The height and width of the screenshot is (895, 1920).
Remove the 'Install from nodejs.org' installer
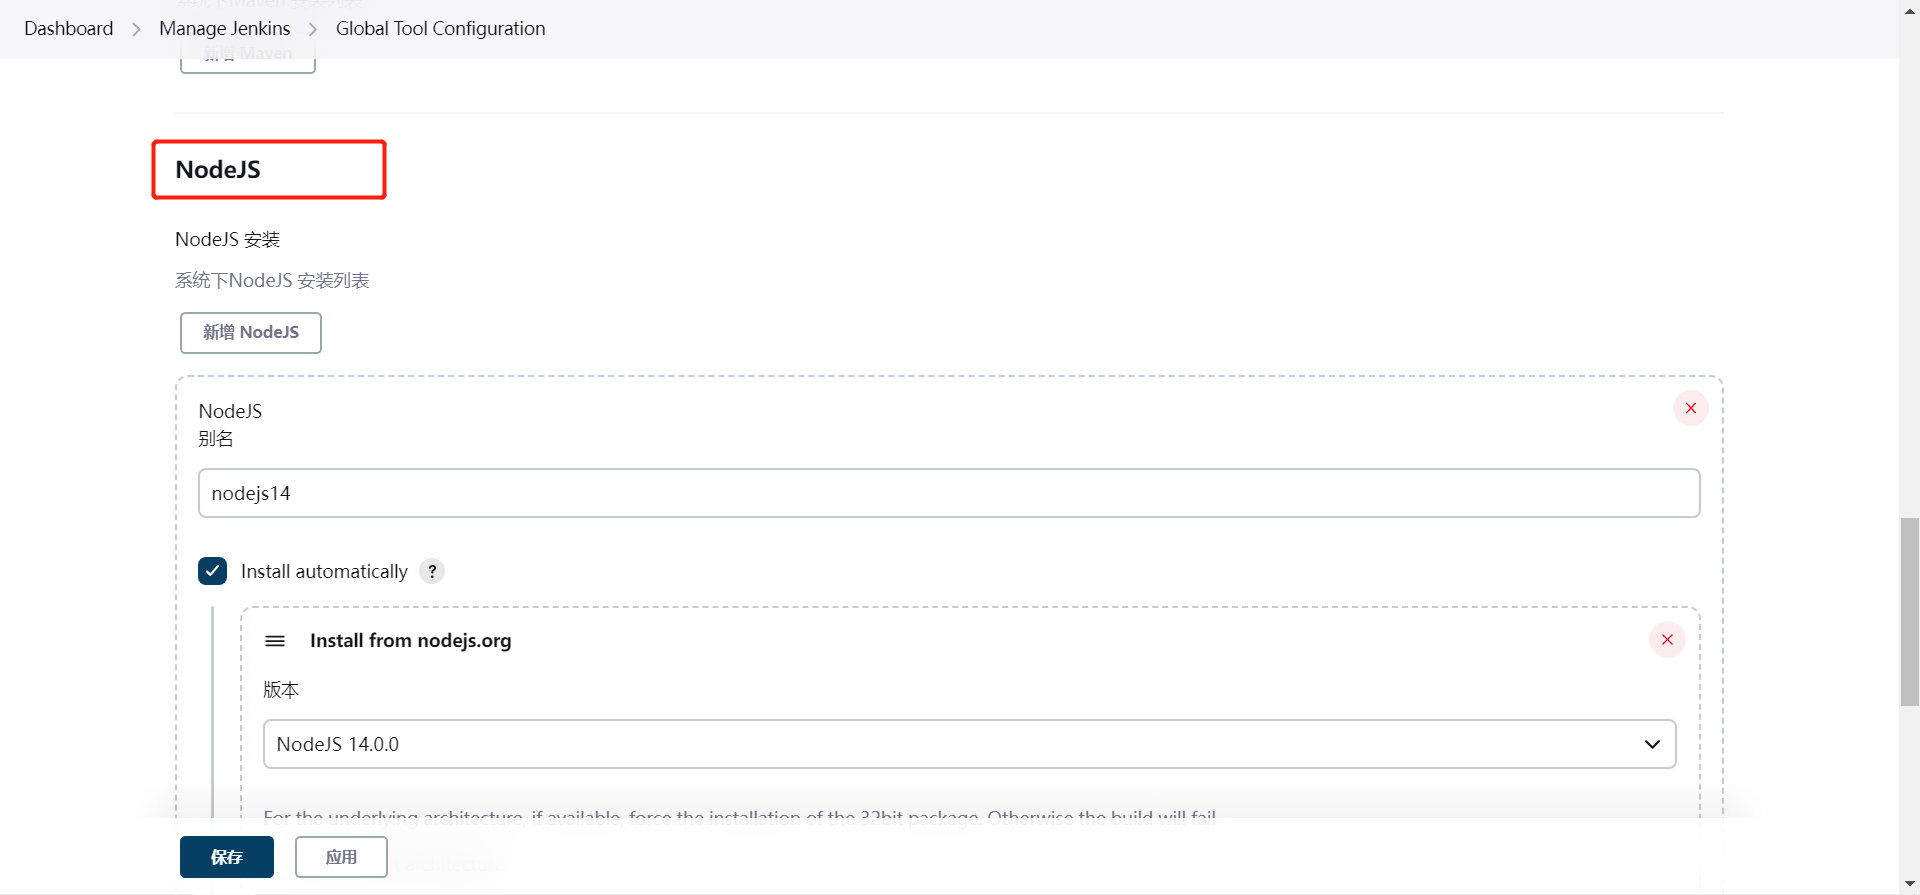tap(1666, 640)
